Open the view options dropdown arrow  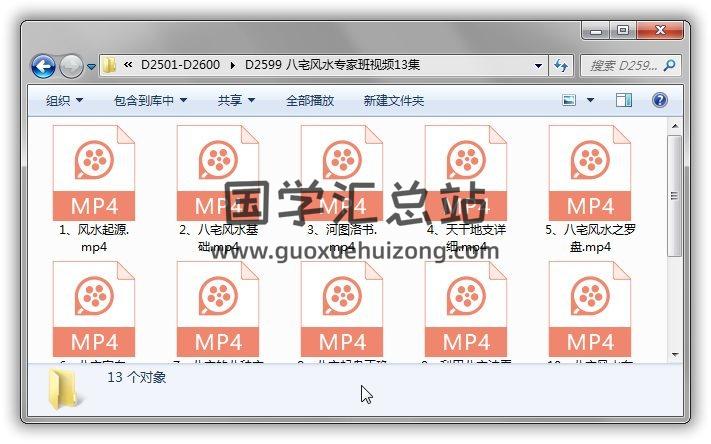590,100
